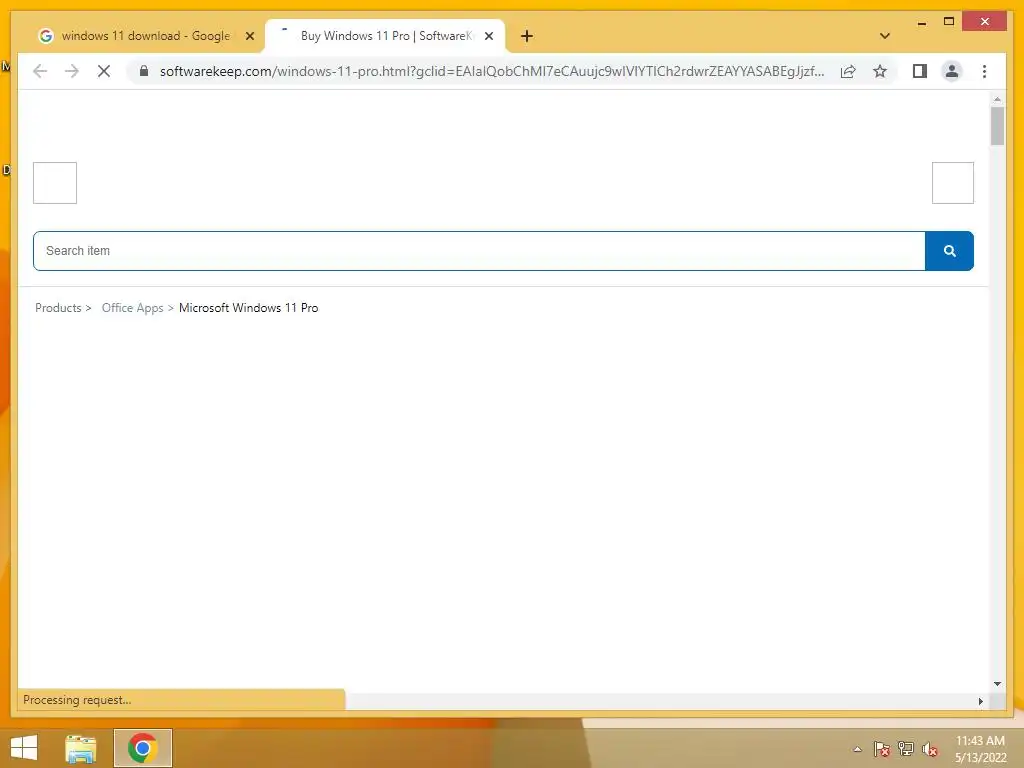Click the vertical scrollbar thumb
1024x768 pixels.
pyautogui.click(x=997, y=126)
